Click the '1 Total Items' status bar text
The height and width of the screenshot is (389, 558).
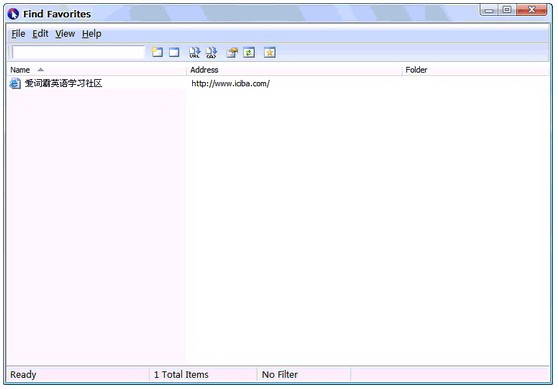[181, 374]
